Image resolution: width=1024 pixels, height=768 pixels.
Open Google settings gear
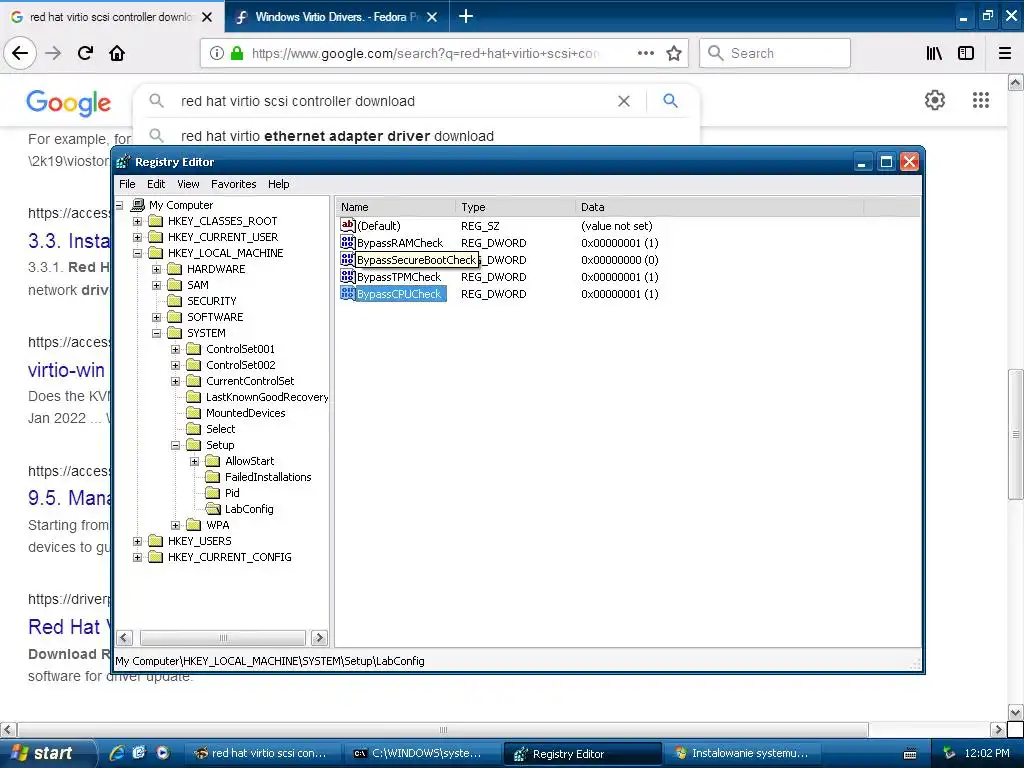(x=935, y=100)
